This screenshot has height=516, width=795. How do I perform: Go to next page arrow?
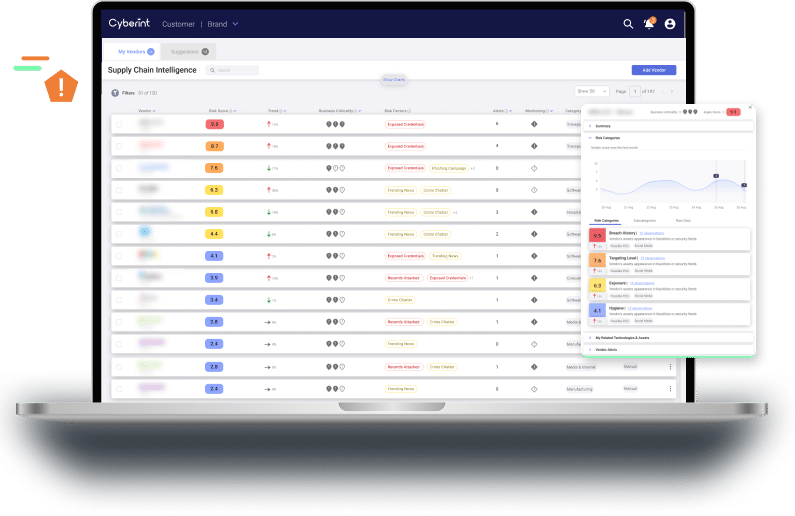pos(672,92)
